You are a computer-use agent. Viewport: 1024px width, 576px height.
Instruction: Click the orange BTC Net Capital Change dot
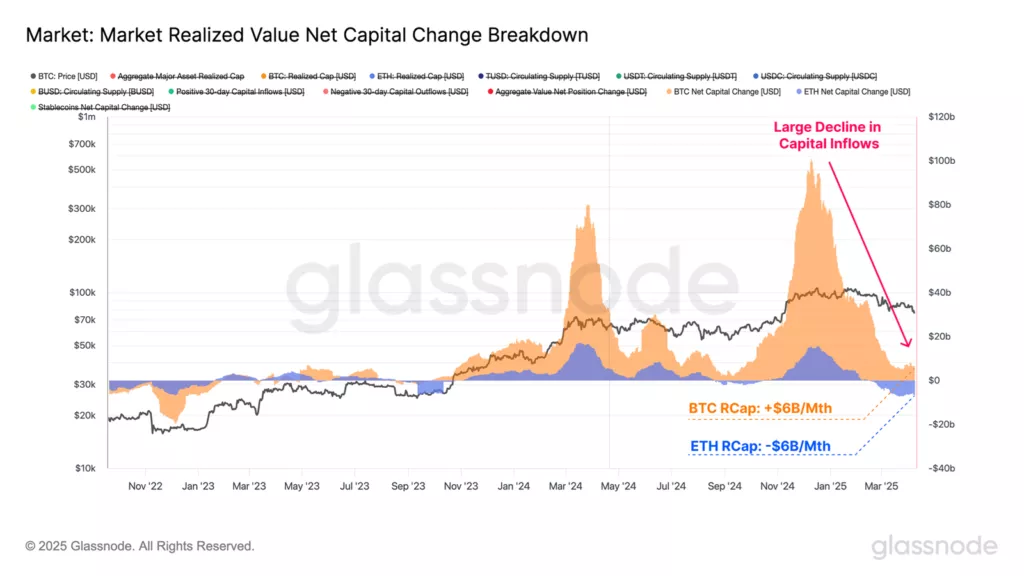(x=668, y=91)
